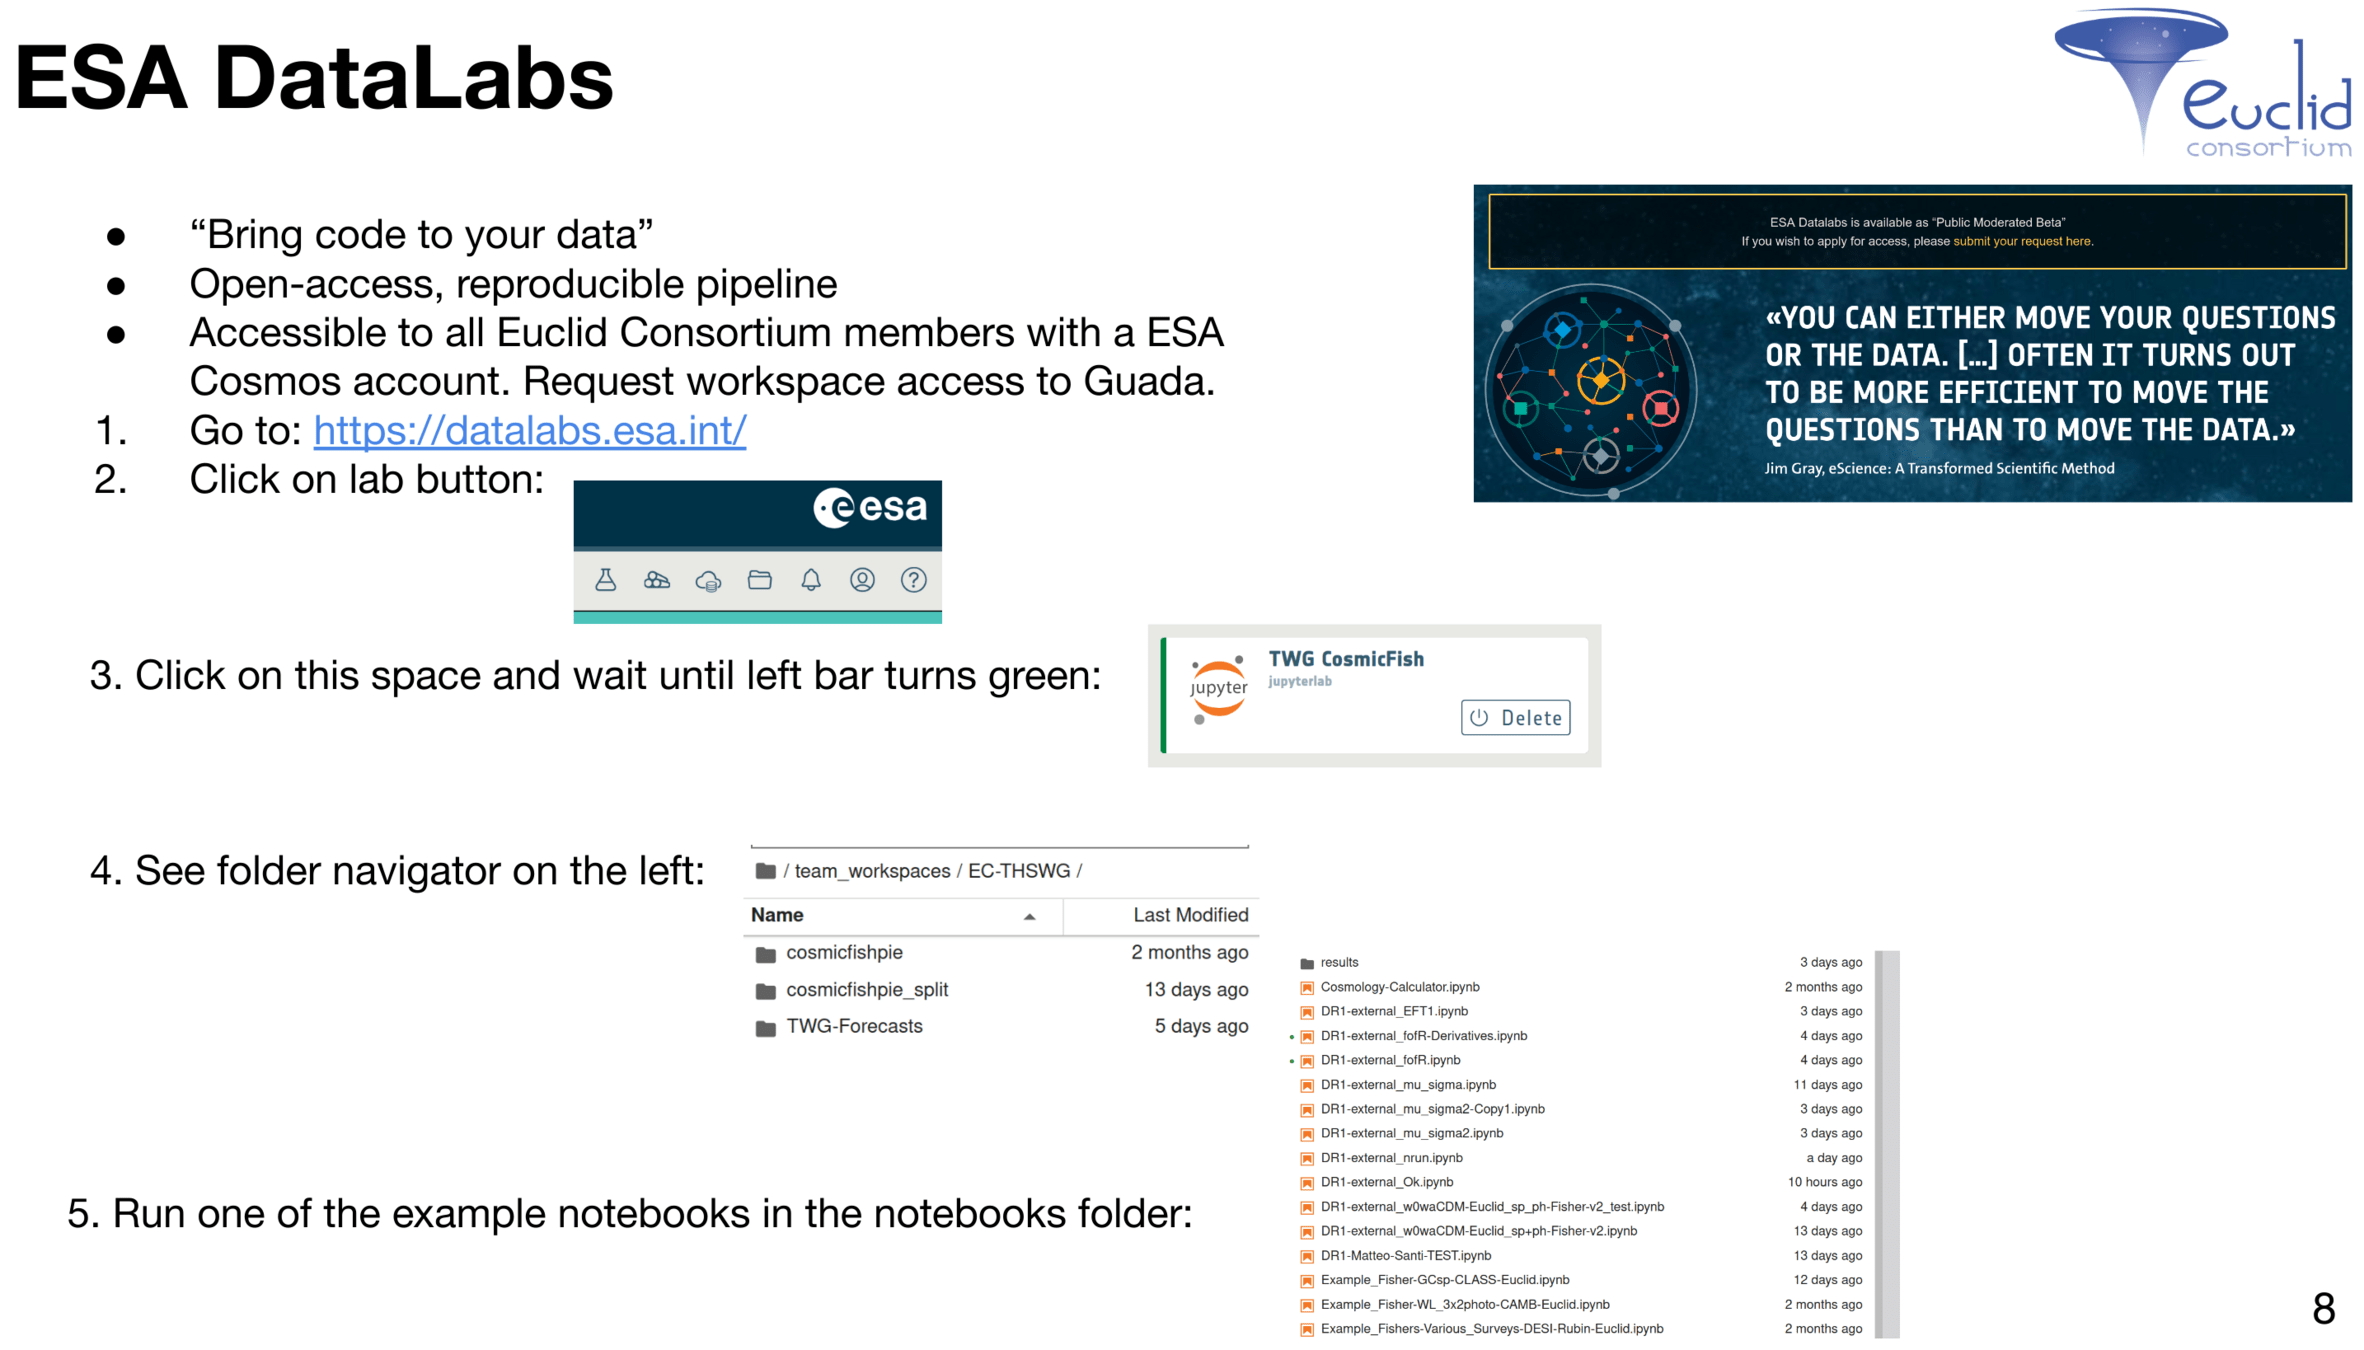Image resolution: width=2364 pixels, height=1350 pixels.
Task: Click EC-THSWG in breadcrumb path
Action: (1018, 871)
